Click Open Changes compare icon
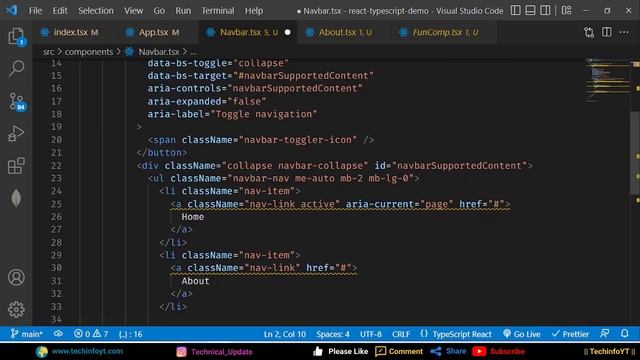Screen dimensions: 640x360 (x=589, y=32)
